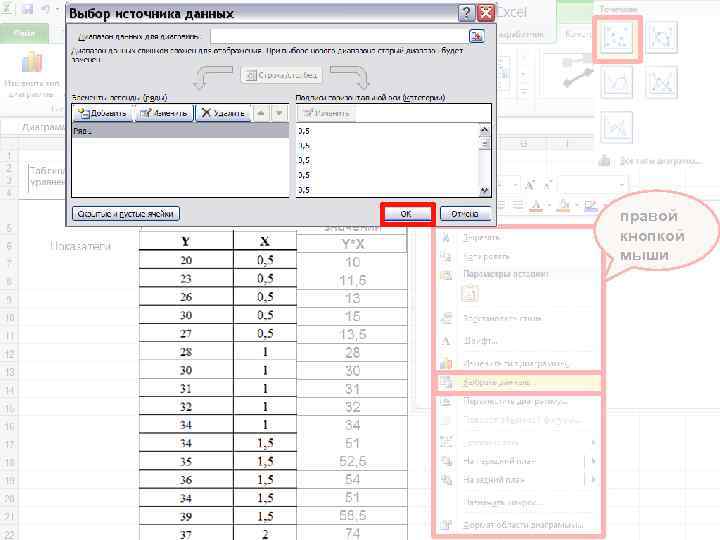Select the Y column header cell
The image size is (720, 540).
(x=186, y=241)
